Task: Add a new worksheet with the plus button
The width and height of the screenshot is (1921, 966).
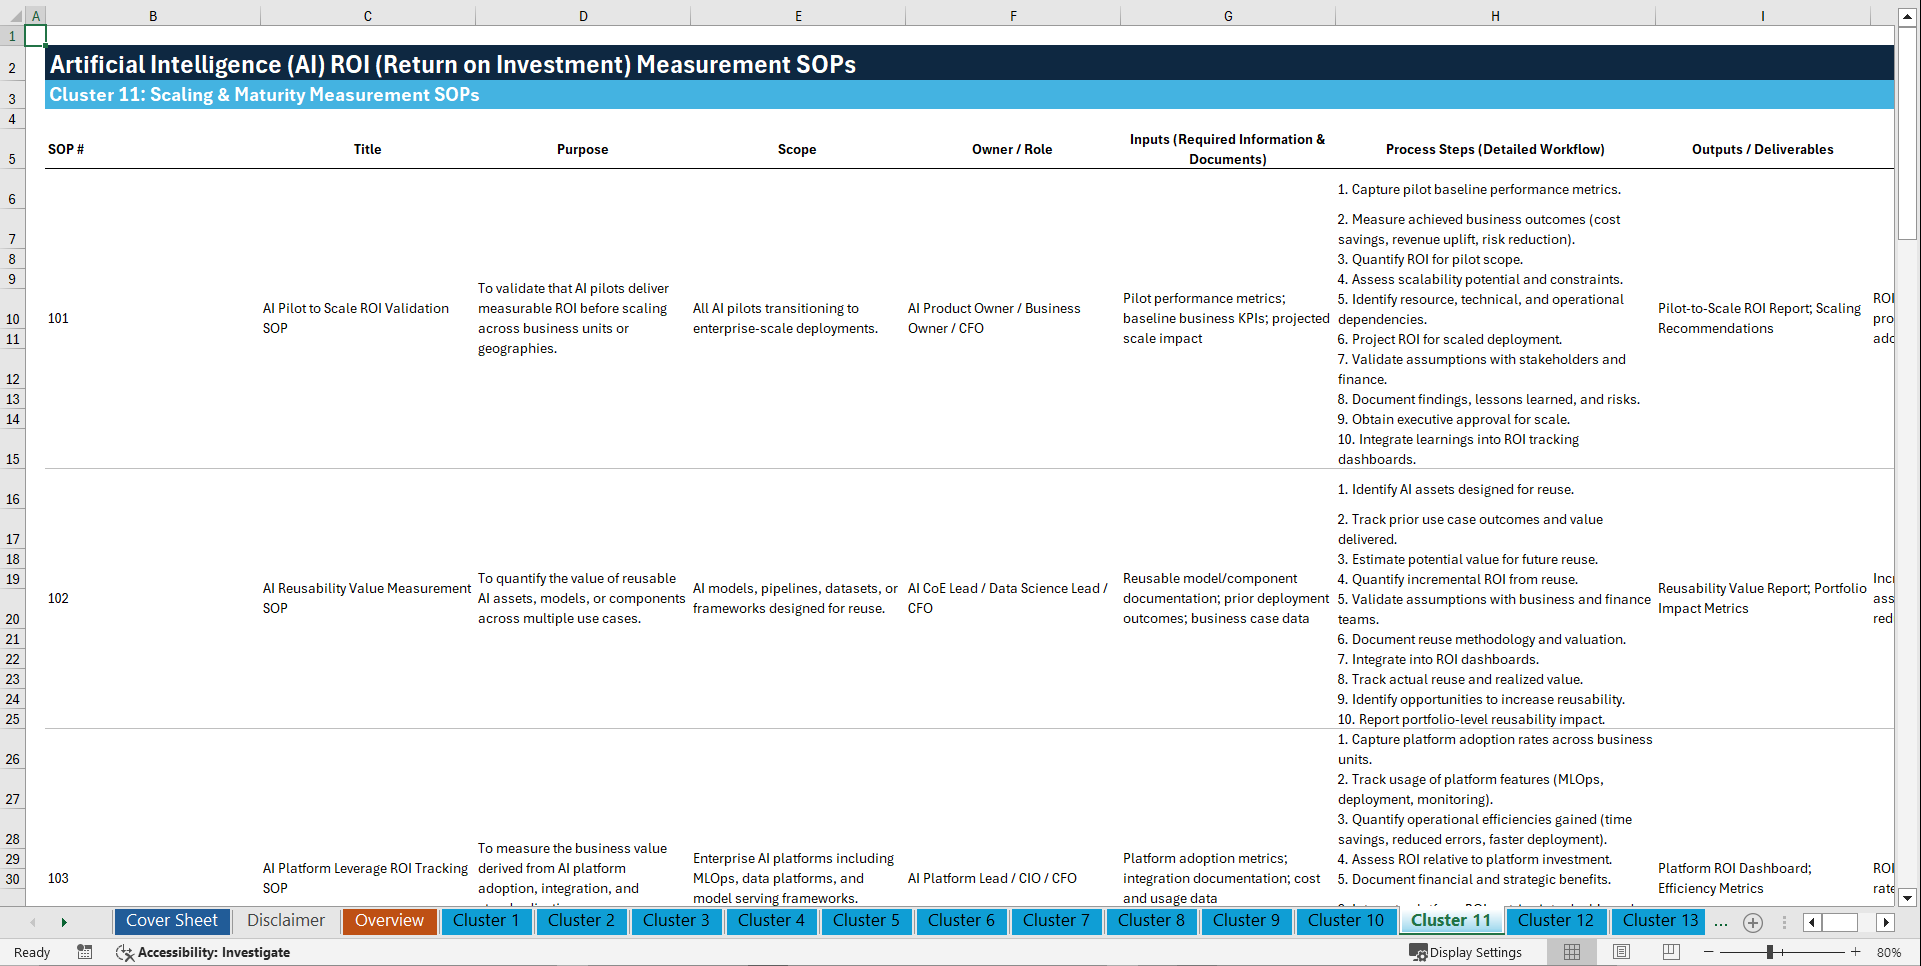Action: 1752,922
